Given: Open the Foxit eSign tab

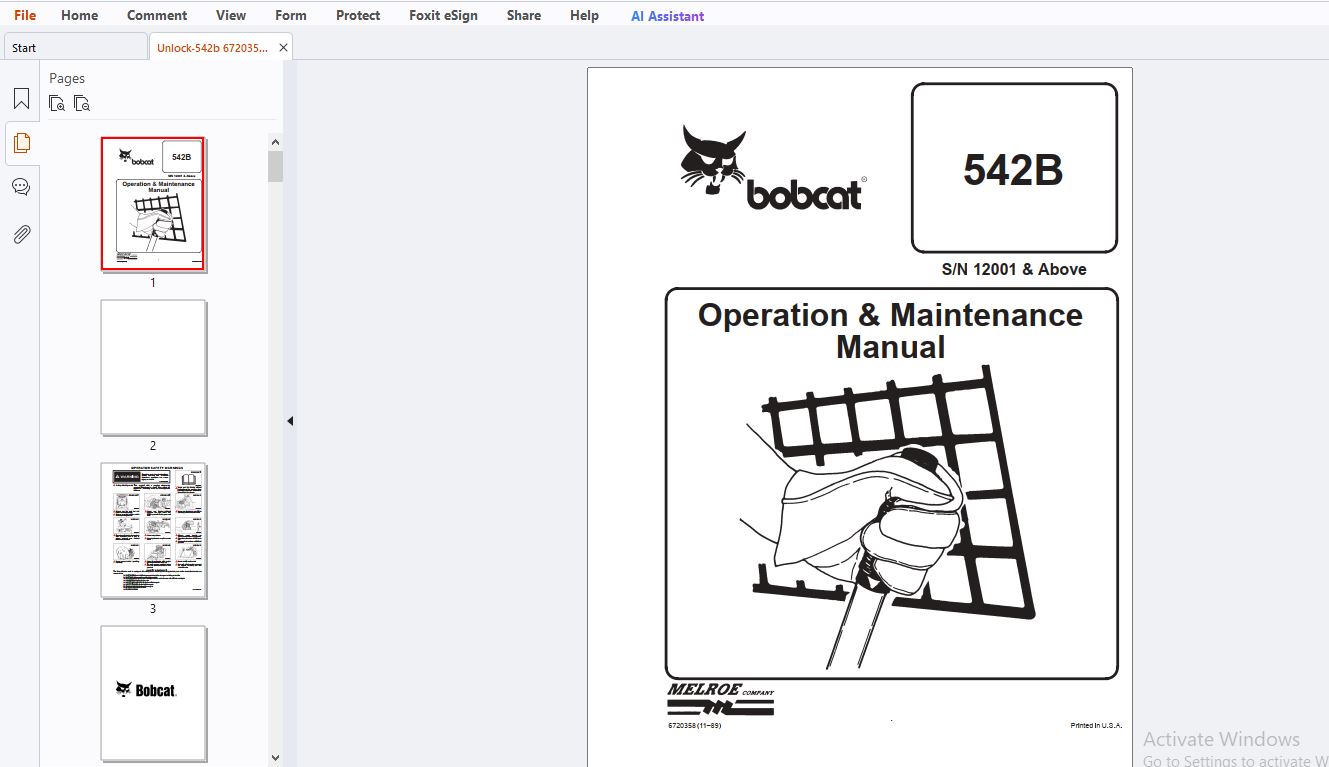Looking at the screenshot, I should tap(443, 15).
